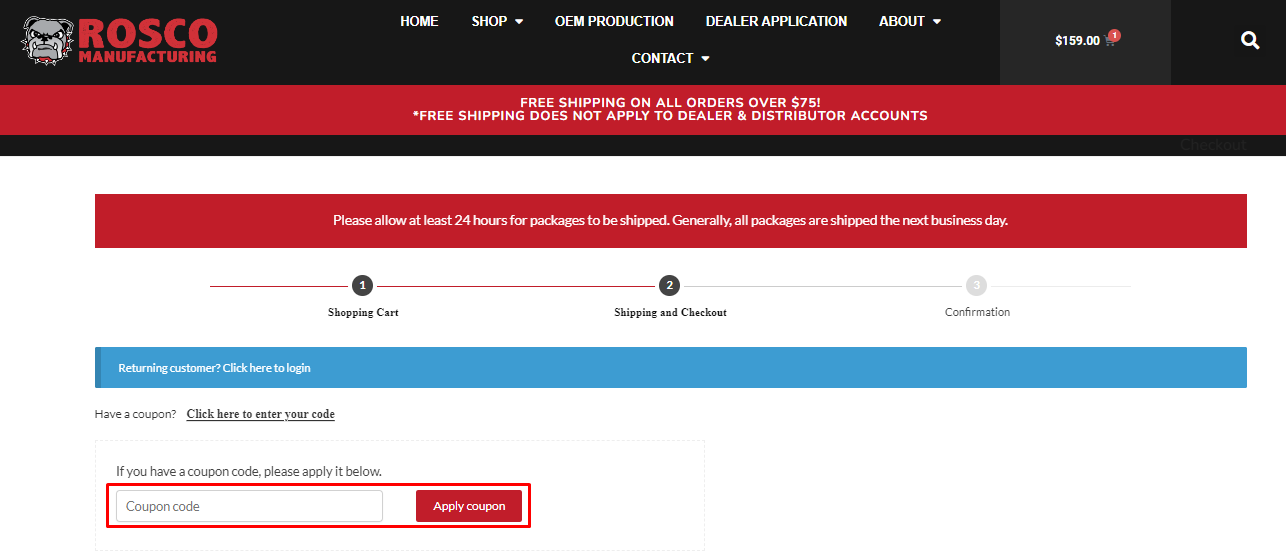Expand the SHOP dropdown menu
The image size is (1286, 560).
point(497,21)
